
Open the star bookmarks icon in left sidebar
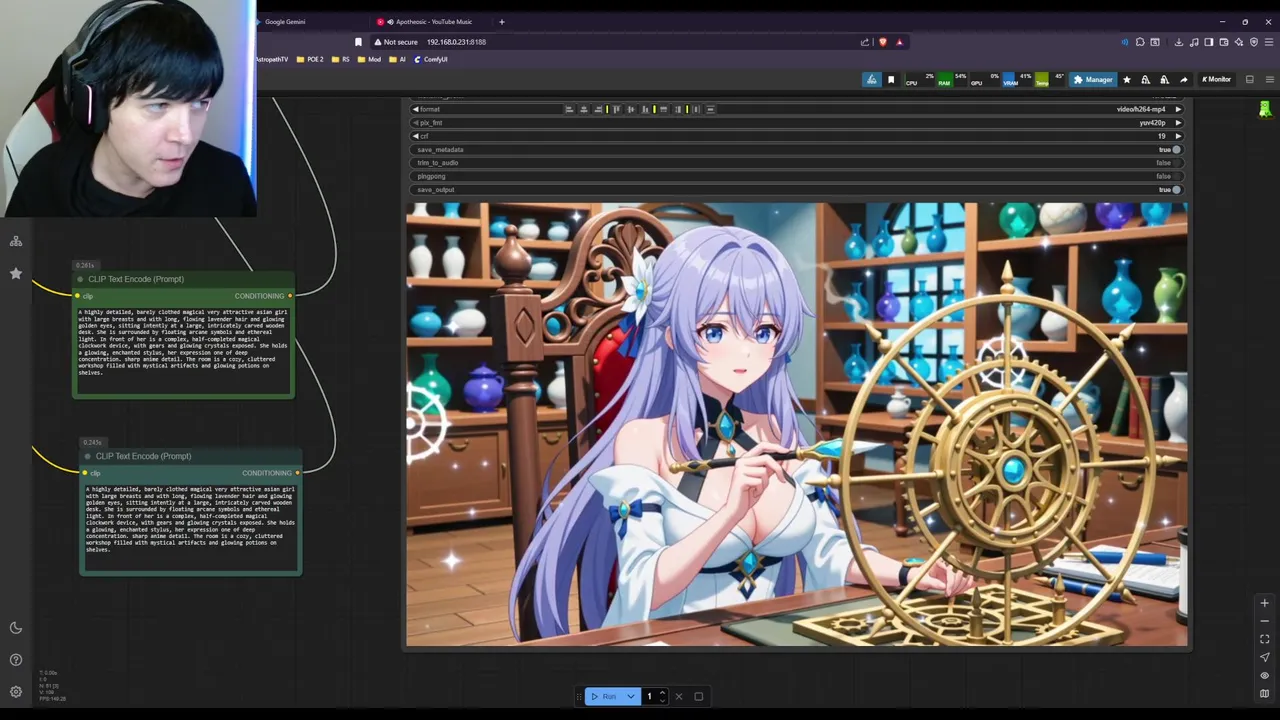coord(16,273)
